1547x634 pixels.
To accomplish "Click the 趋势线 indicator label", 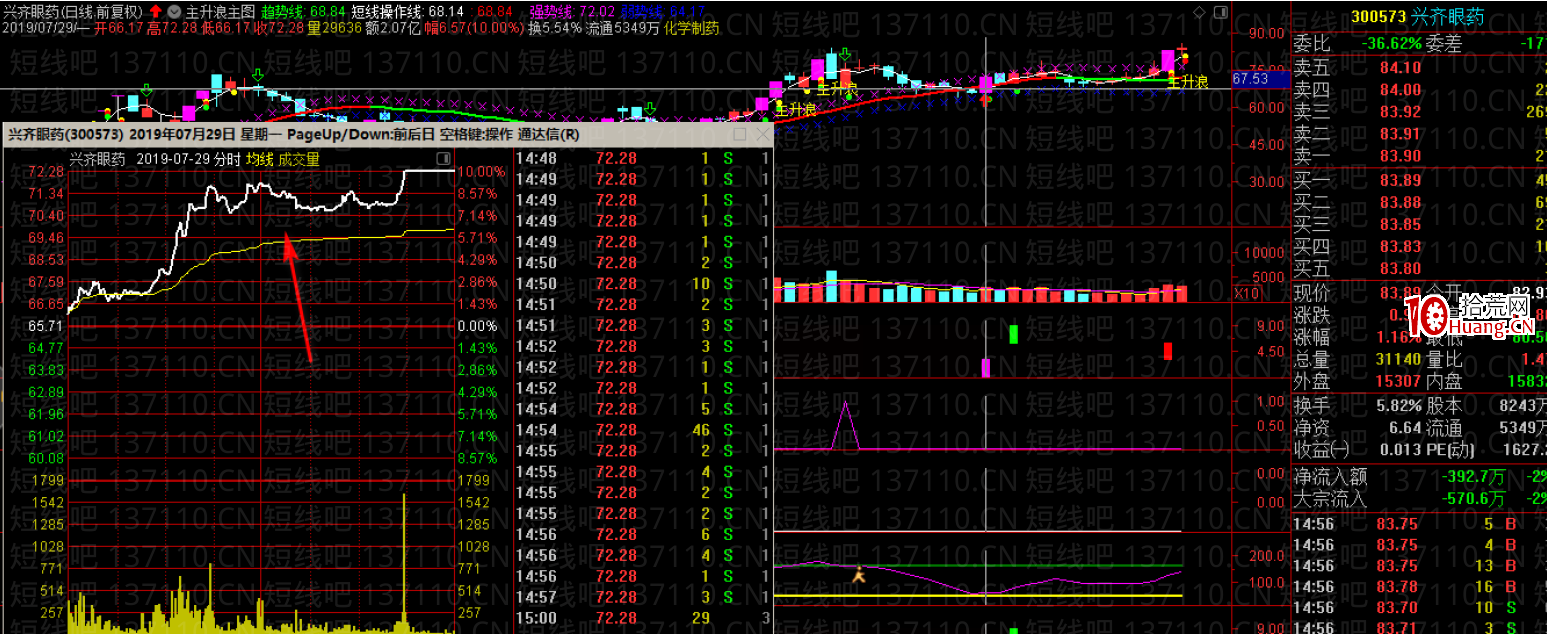I will point(282,12).
